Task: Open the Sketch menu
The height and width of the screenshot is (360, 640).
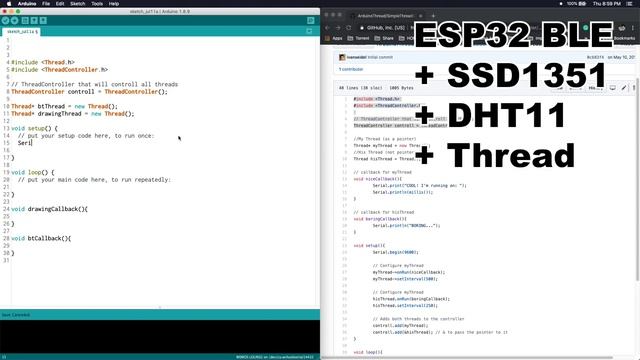Action: pyautogui.click(x=78, y=4)
